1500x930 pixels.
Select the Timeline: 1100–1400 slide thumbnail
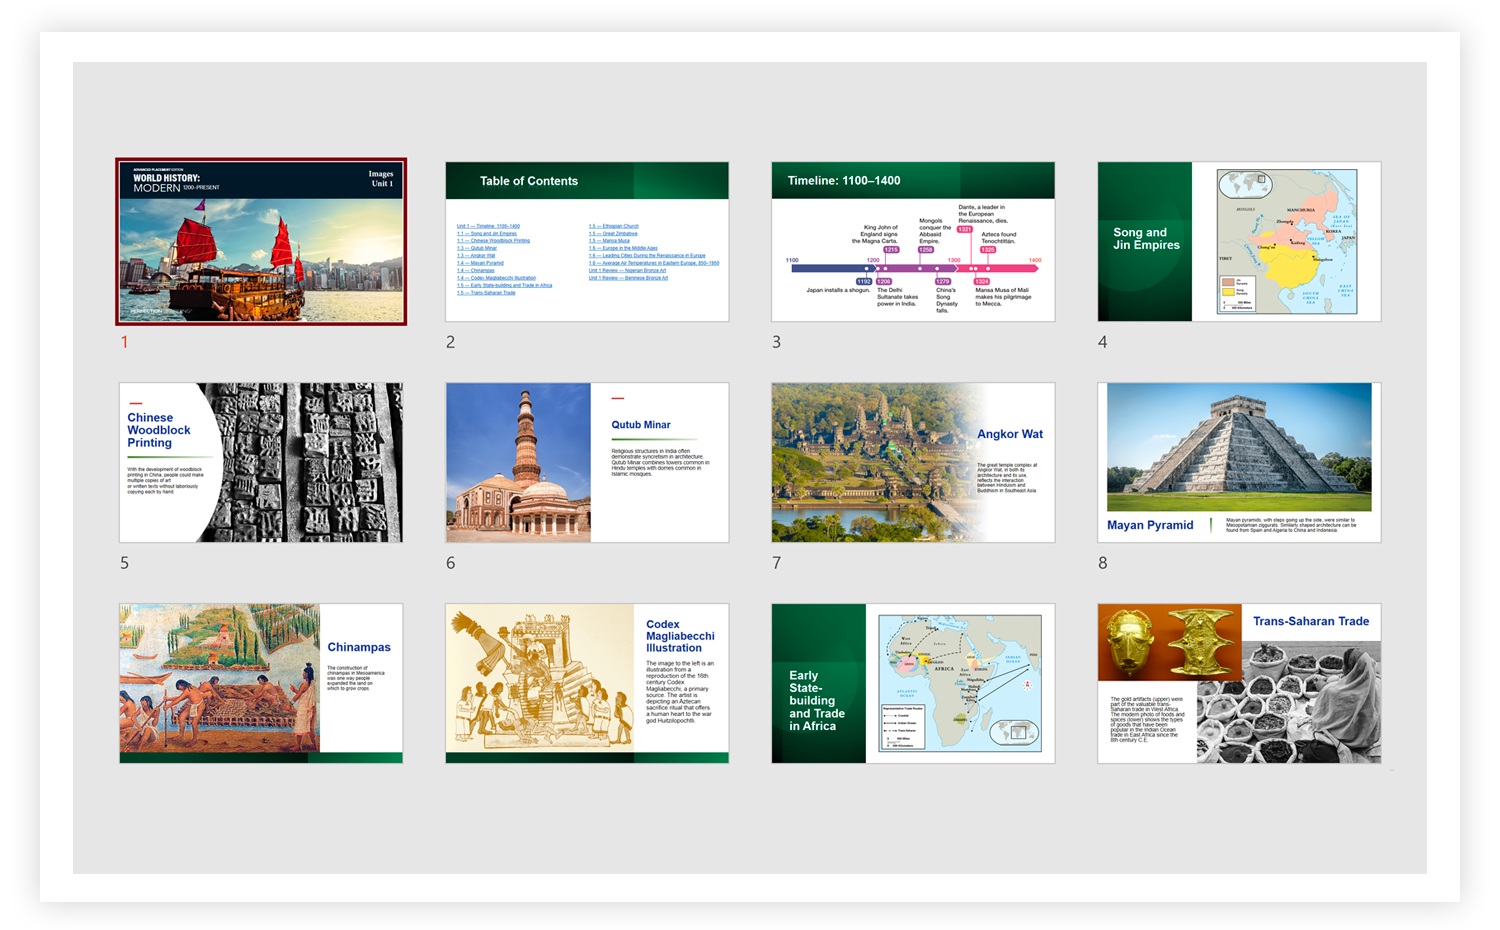tap(913, 241)
